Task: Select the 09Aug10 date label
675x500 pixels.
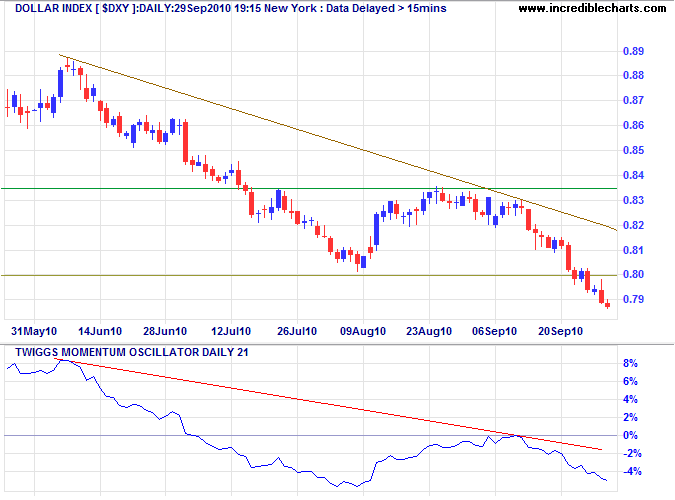Action: (x=363, y=331)
